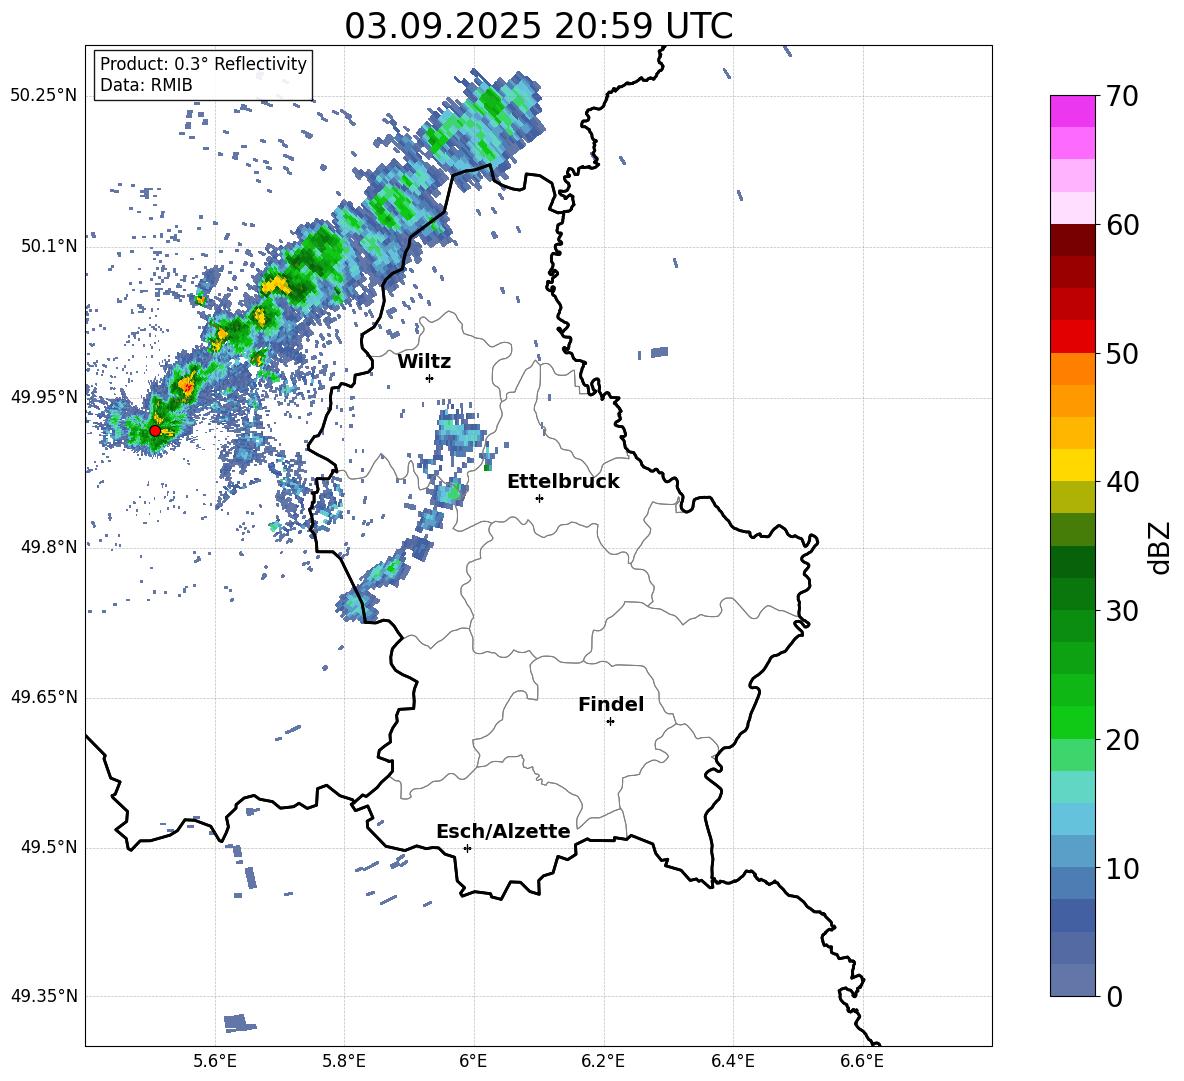Click the 49.5°N latitude label
The height and width of the screenshot is (1081, 1184).
pos(50,846)
